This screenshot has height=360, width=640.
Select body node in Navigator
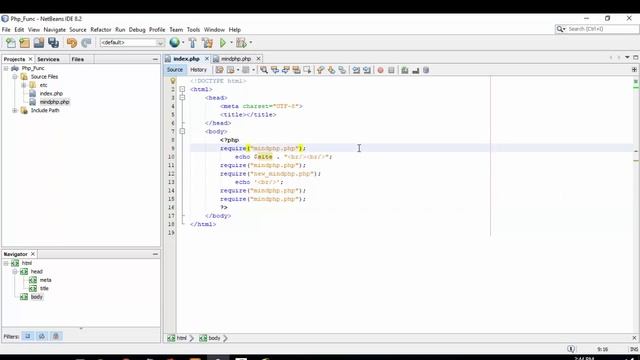[x=37, y=297]
